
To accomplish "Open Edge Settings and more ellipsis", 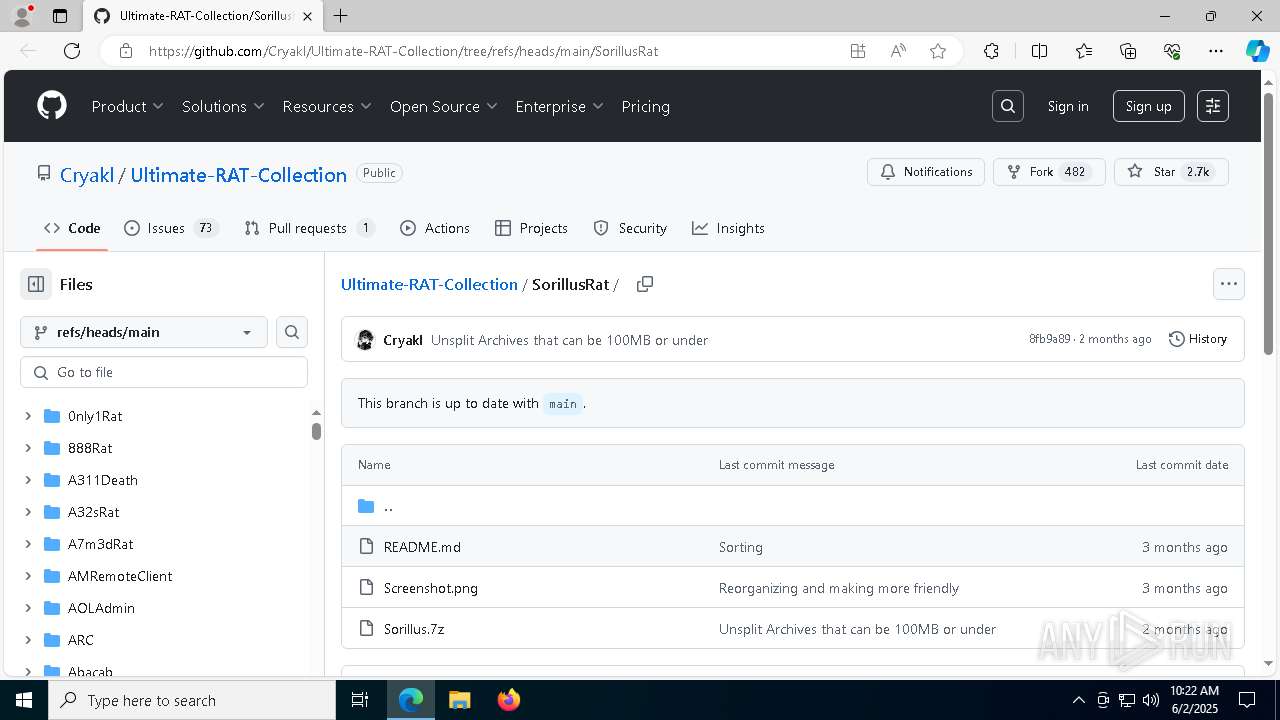I will 1216,51.
